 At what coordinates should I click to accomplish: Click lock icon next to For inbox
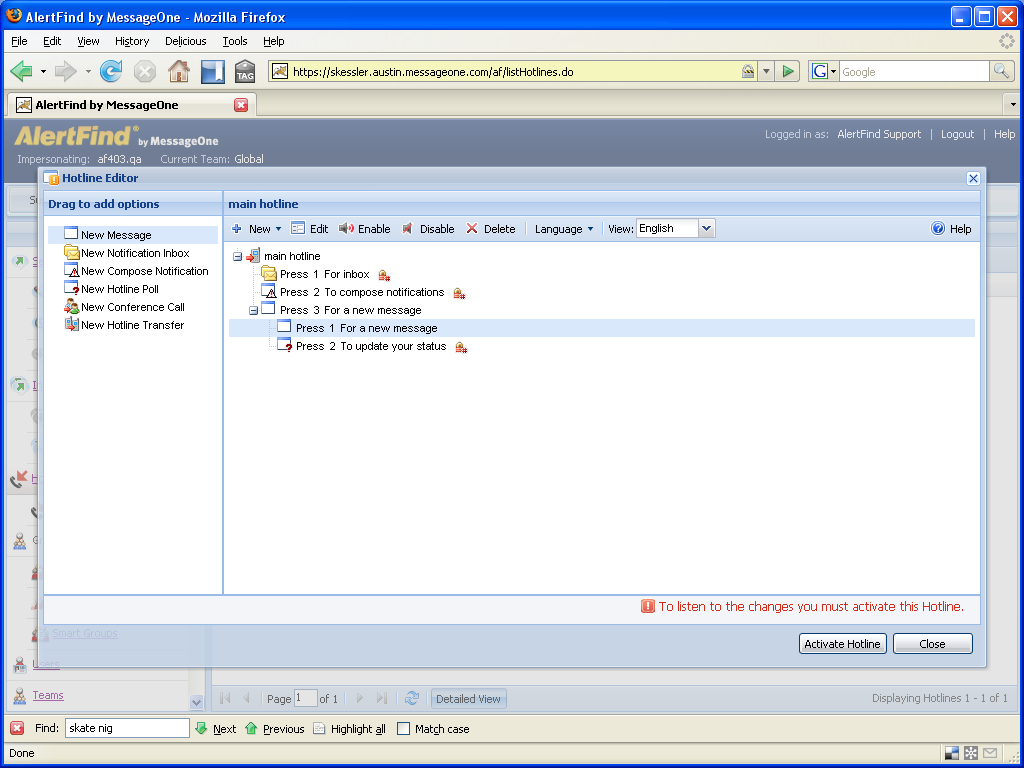tap(384, 275)
